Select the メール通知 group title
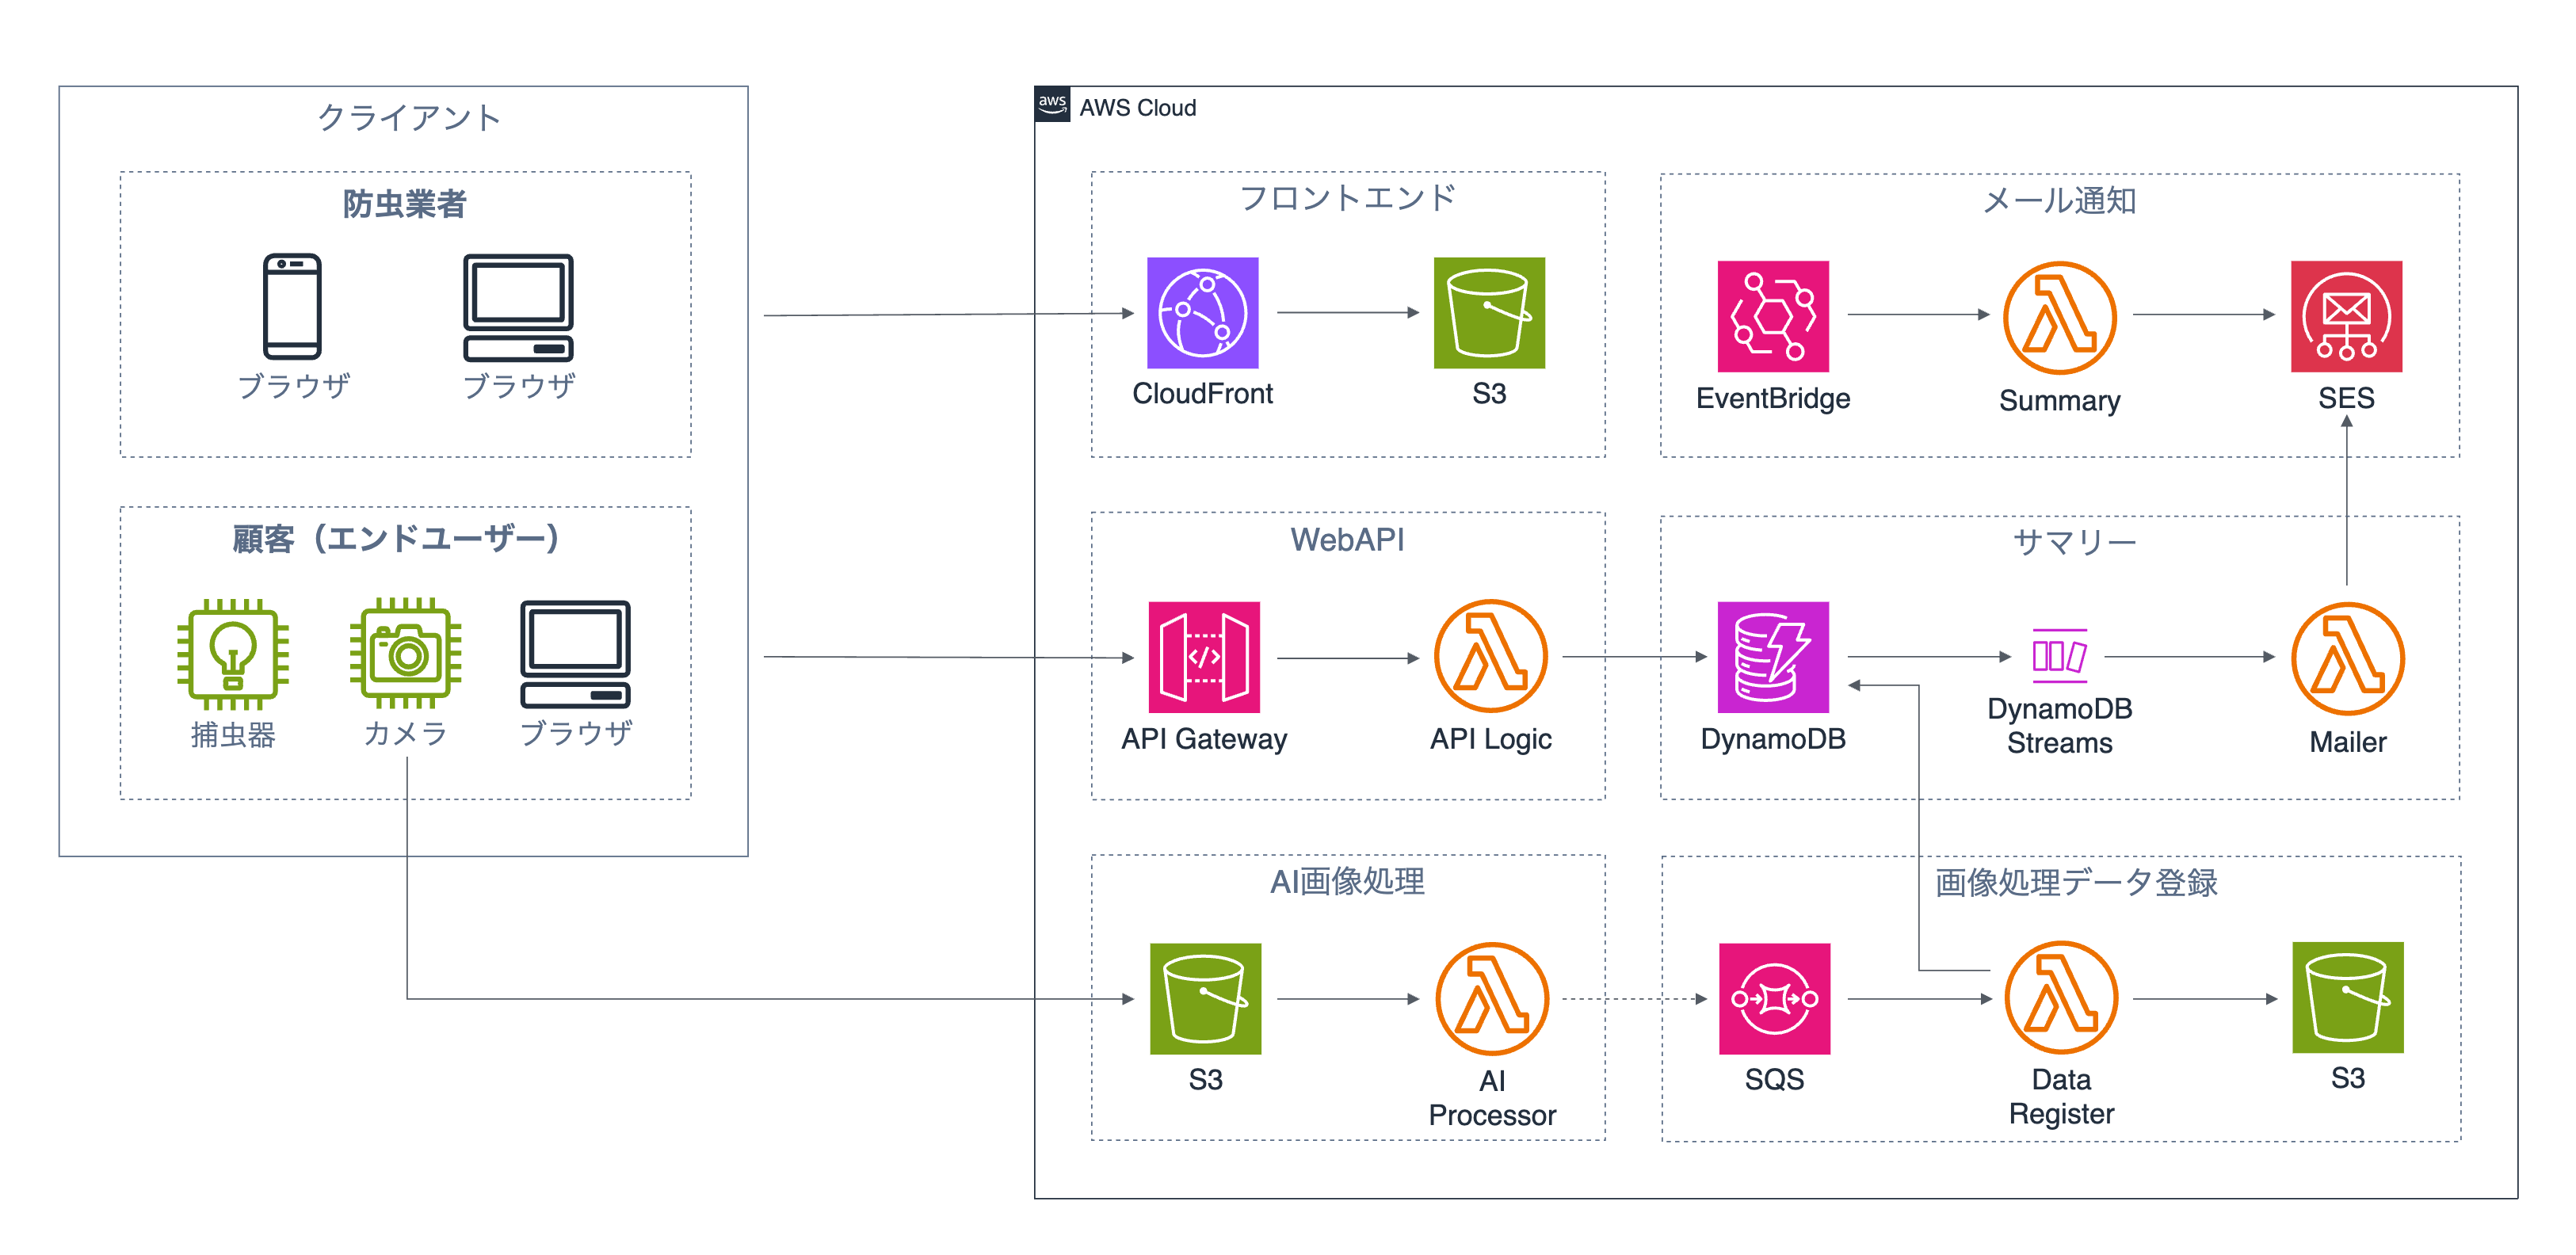2576x1255 pixels. [x=2059, y=201]
